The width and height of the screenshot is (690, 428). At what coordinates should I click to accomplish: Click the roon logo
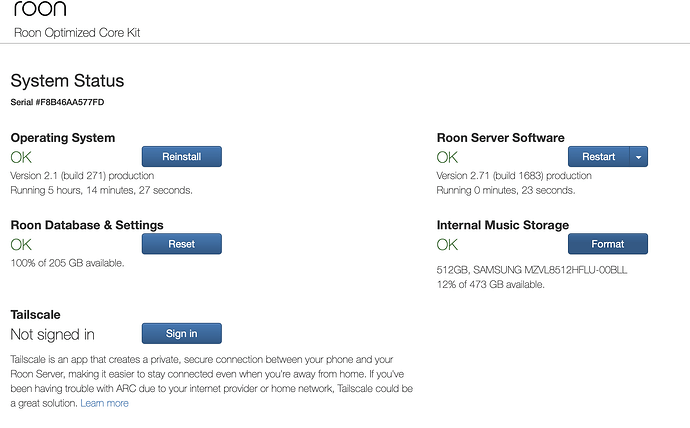click(x=40, y=8)
